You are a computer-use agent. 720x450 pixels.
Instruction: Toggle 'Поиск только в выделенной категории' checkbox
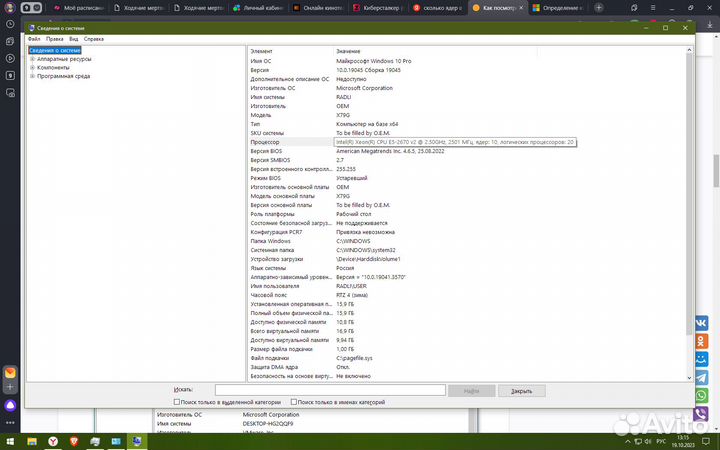(176, 402)
